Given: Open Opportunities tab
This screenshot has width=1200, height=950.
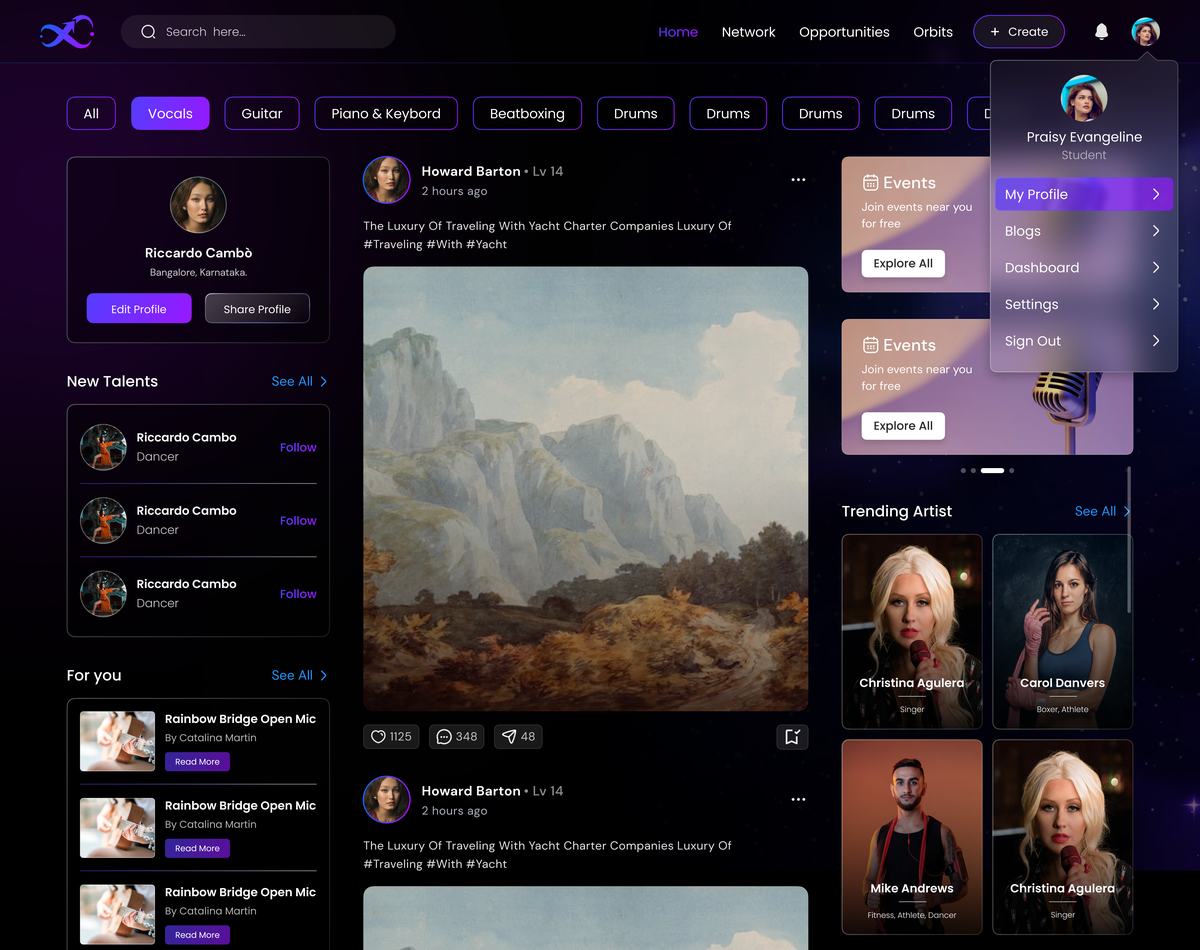Looking at the screenshot, I should [844, 32].
